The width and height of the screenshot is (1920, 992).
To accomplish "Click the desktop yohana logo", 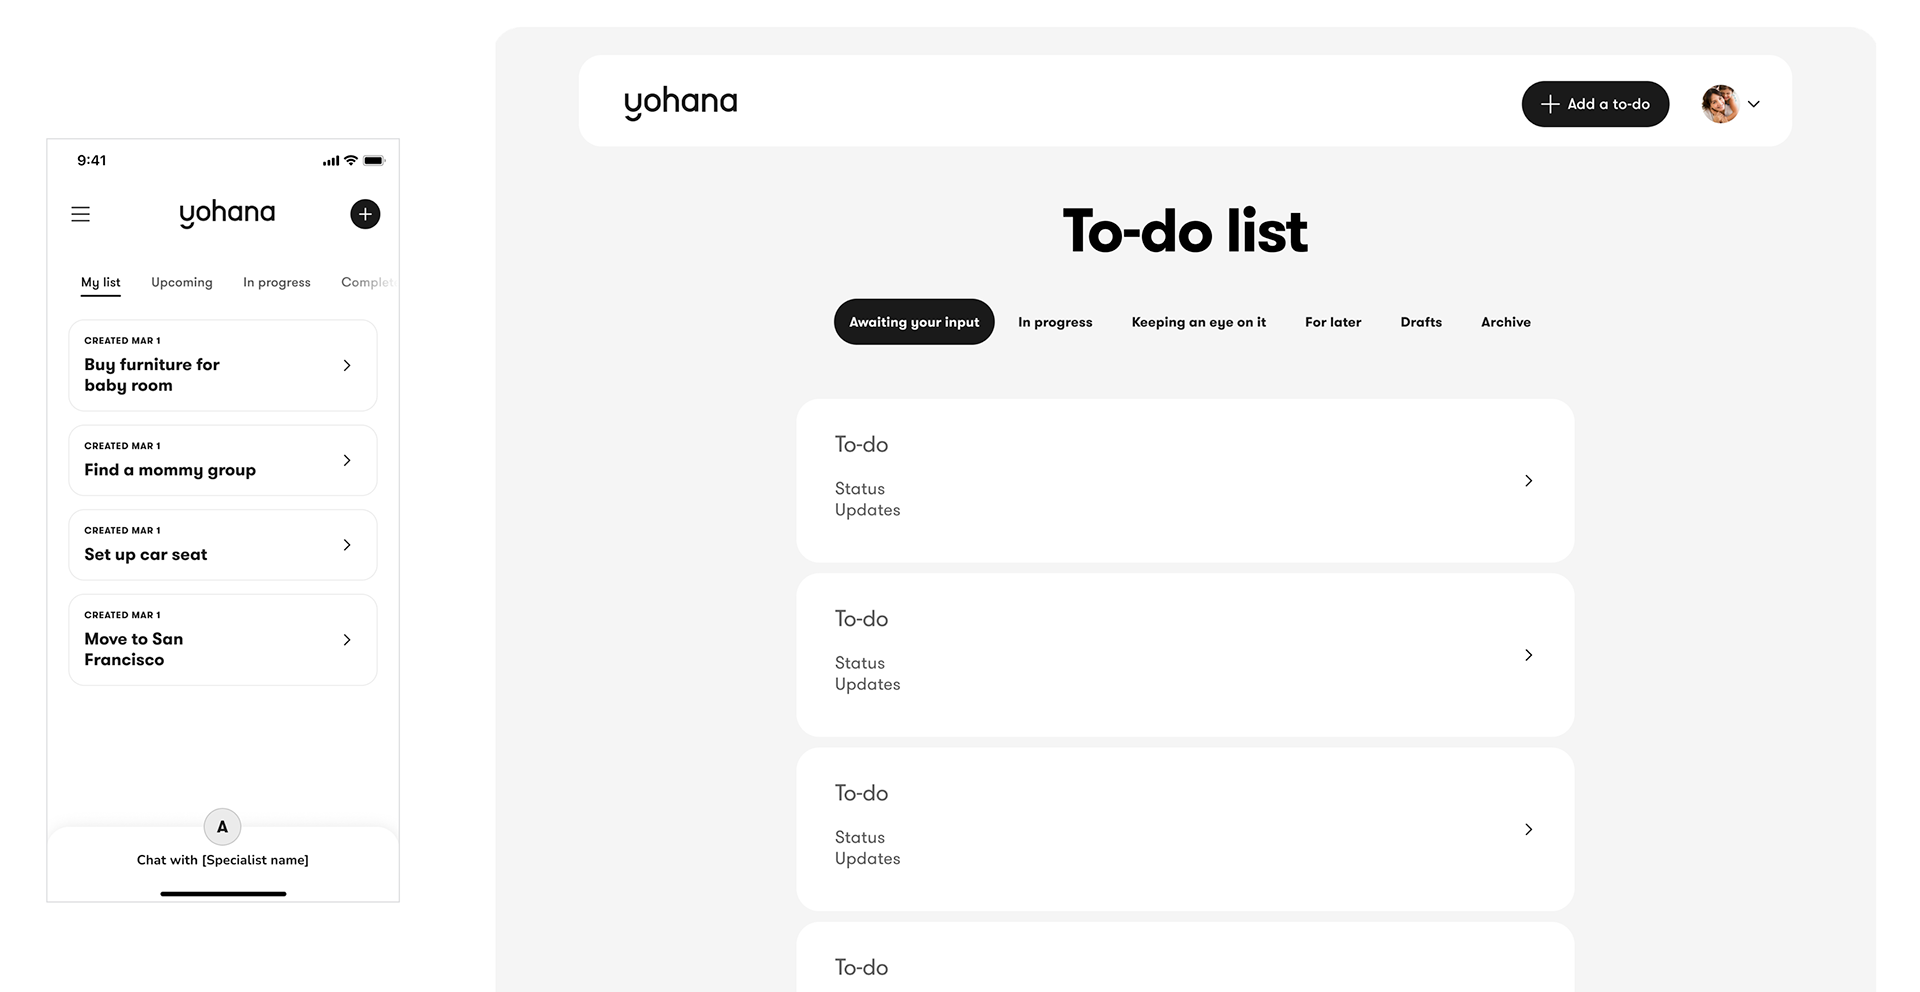I will click(680, 102).
